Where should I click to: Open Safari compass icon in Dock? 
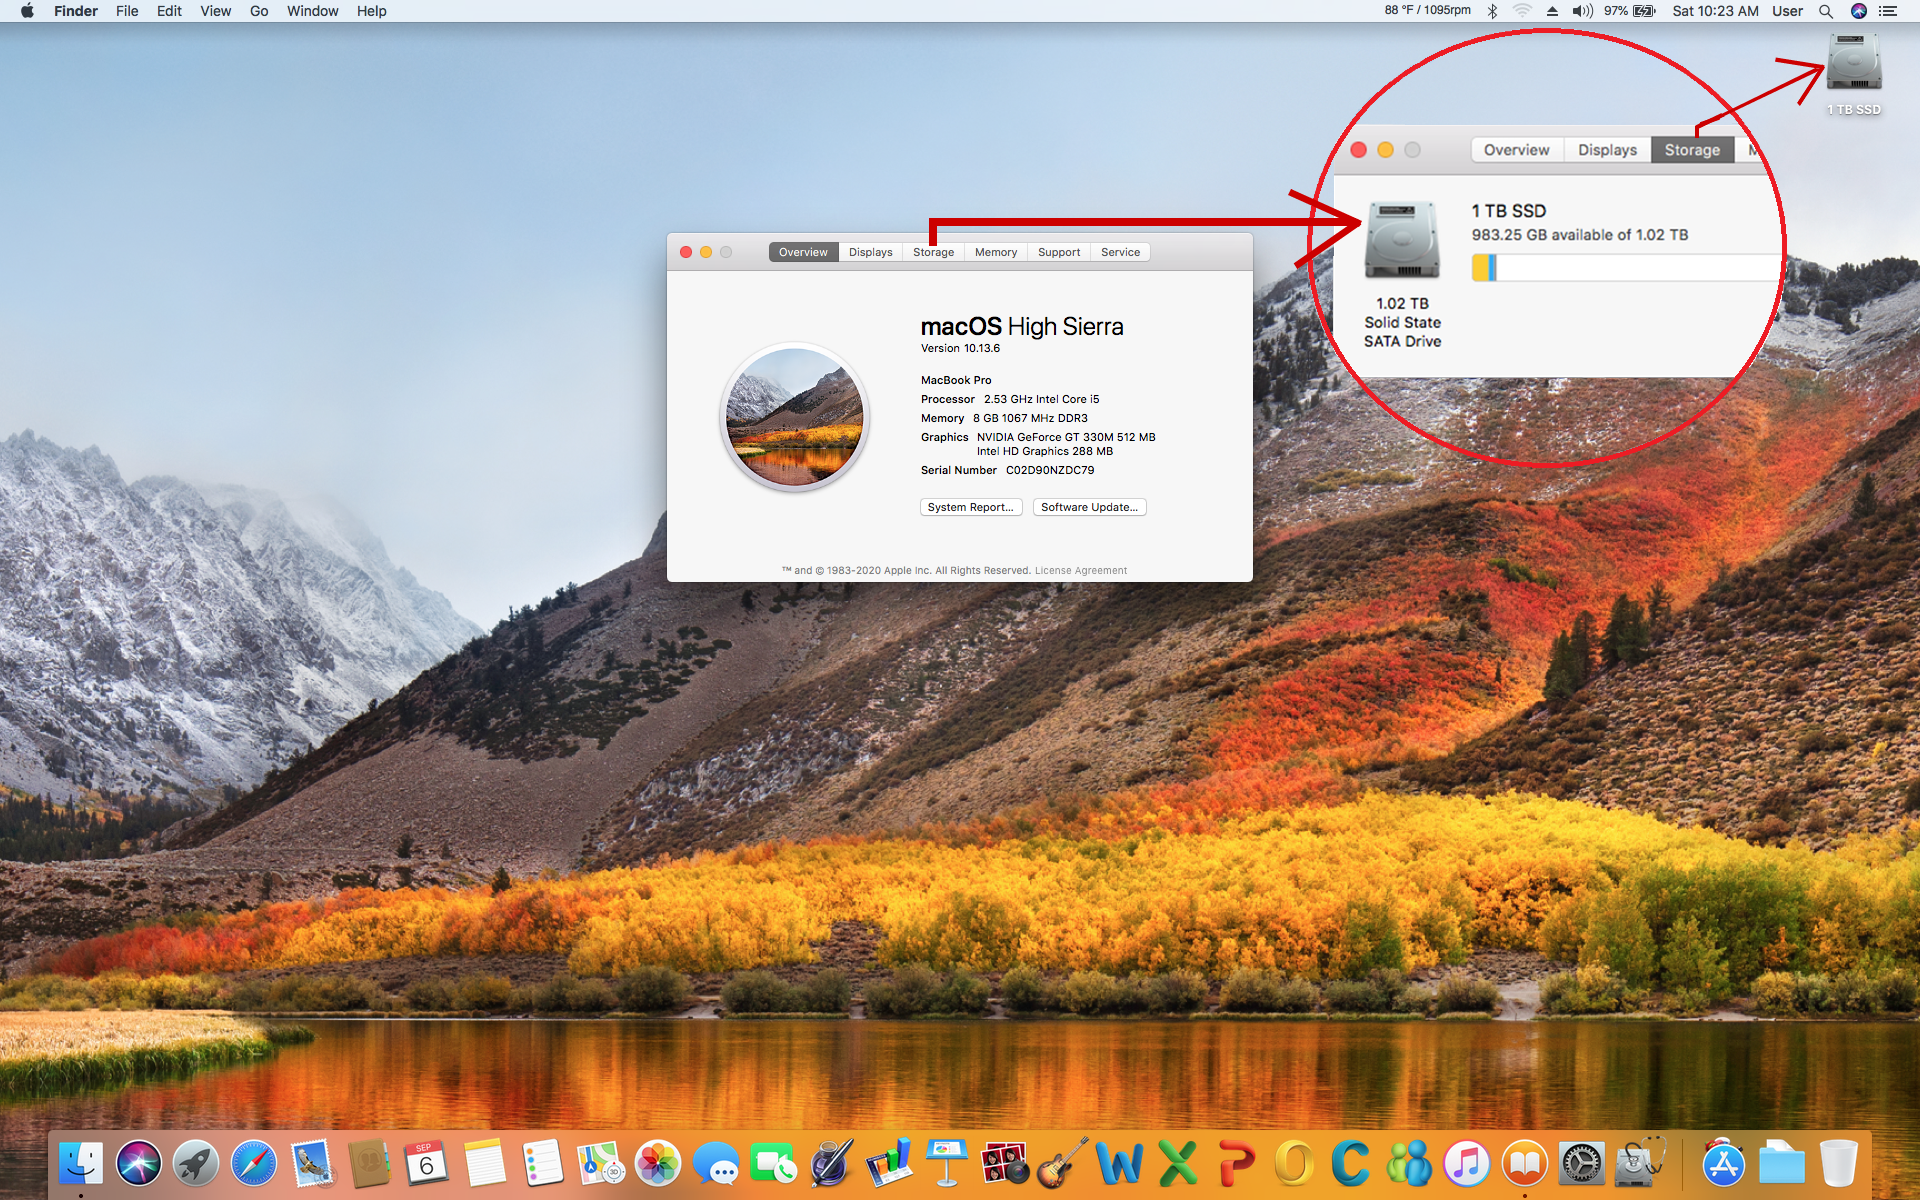[254, 1164]
